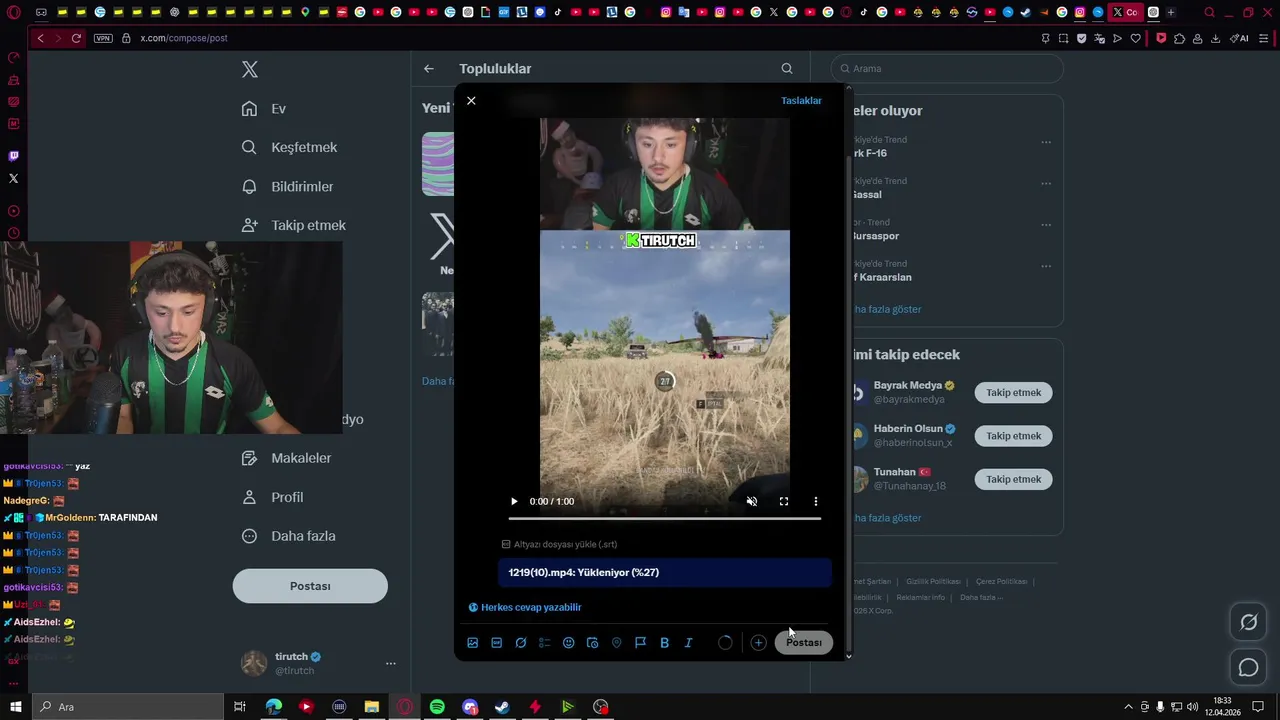Open options for Sassal trend

(x=1046, y=184)
